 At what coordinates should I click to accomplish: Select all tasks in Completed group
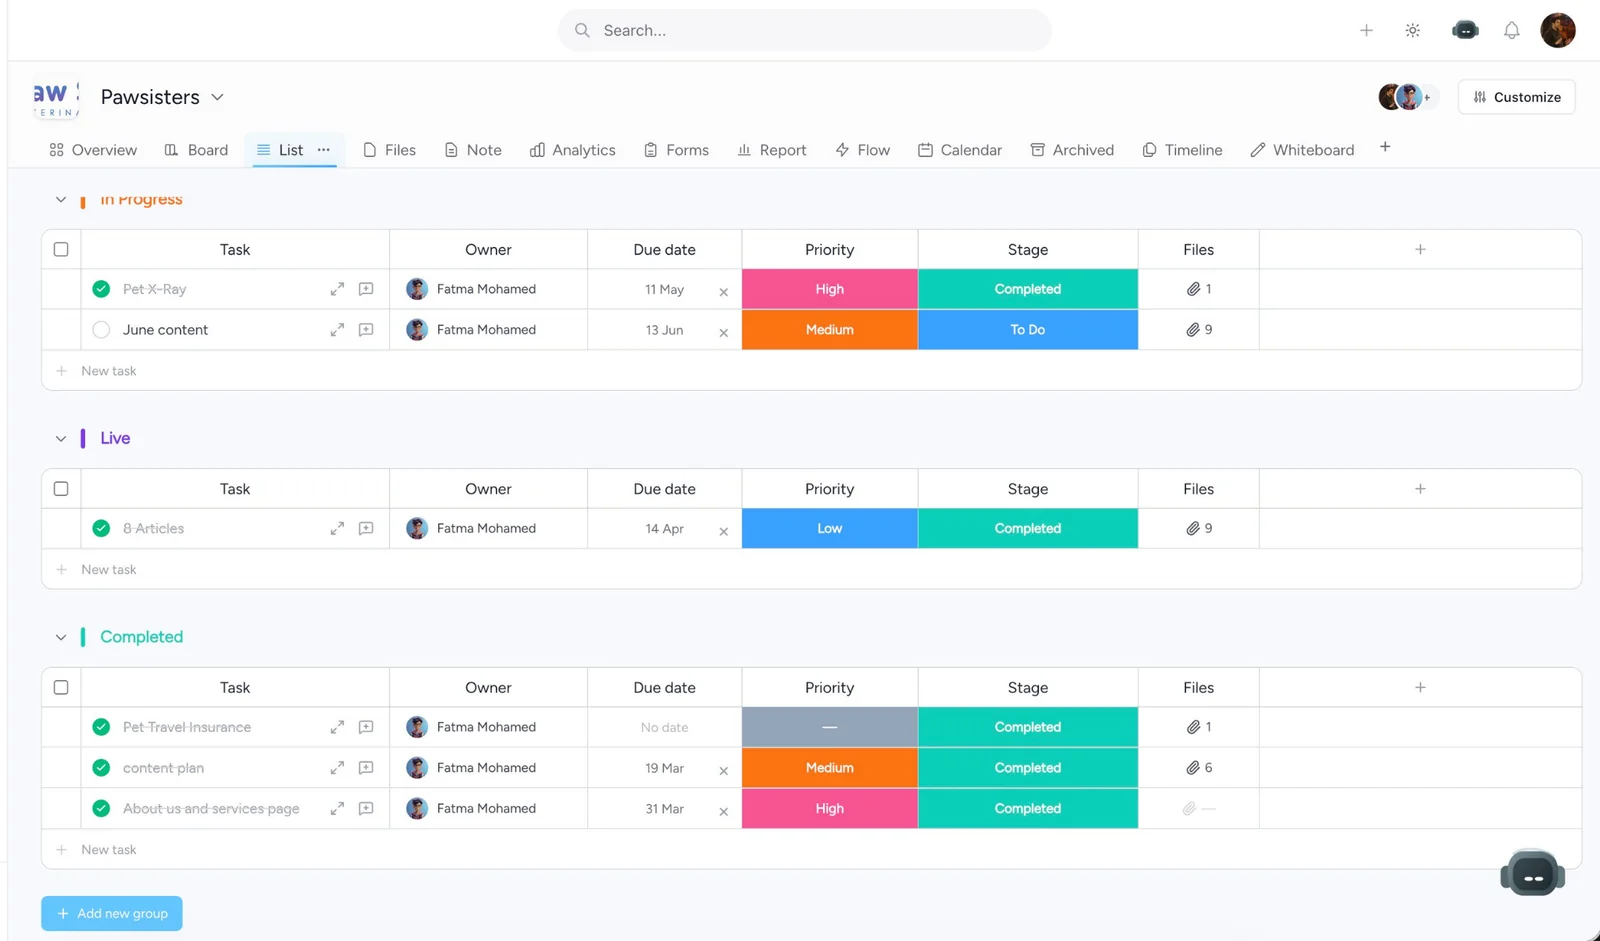point(61,687)
